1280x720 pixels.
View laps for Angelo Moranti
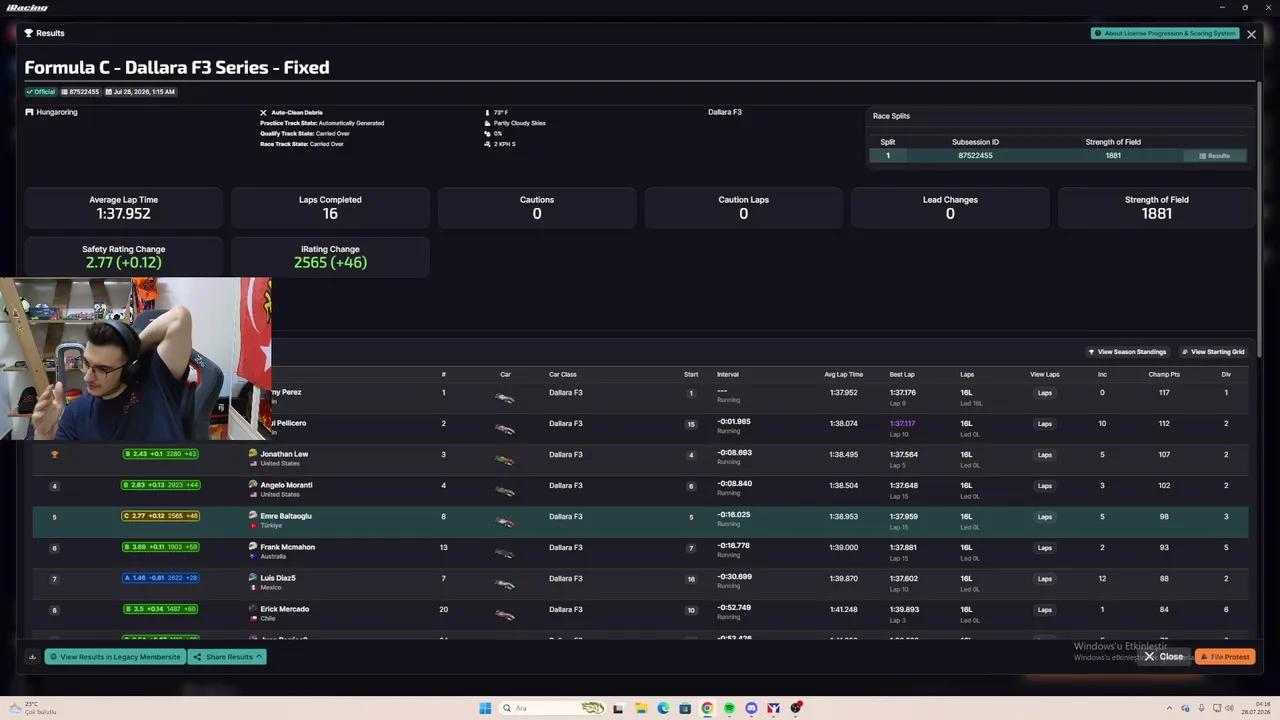(1045, 486)
